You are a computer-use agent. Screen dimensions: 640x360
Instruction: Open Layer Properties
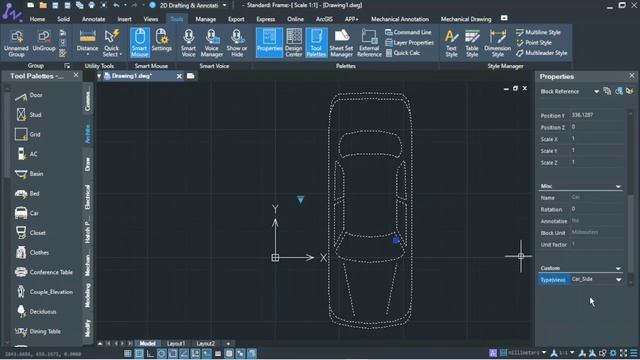[409, 42]
